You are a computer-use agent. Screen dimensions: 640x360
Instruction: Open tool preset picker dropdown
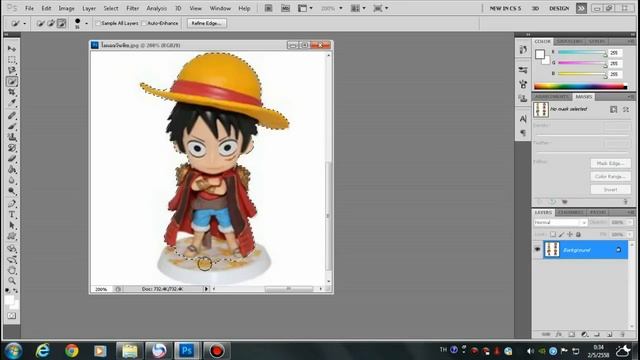(x=24, y=24)
